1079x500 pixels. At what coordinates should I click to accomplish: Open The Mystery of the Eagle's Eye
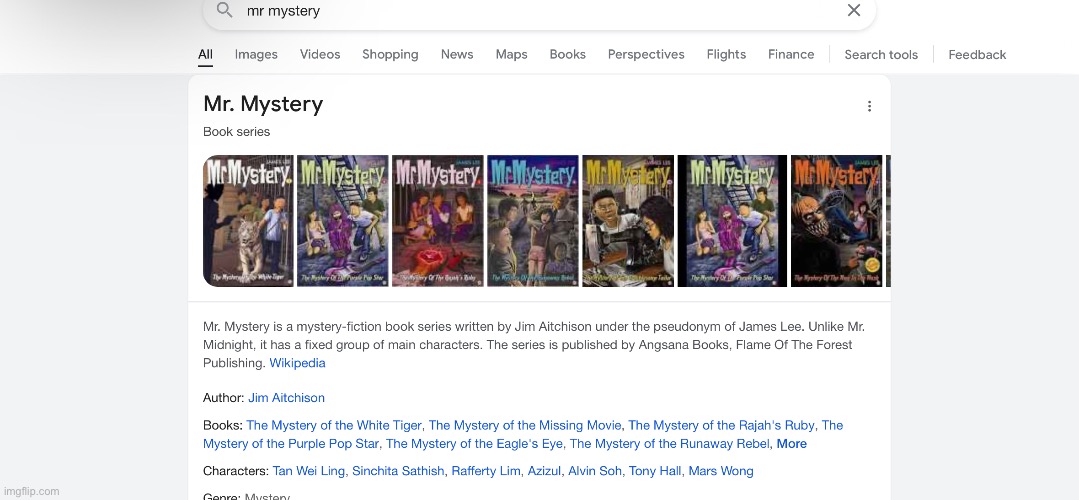[x=474, y=444]
